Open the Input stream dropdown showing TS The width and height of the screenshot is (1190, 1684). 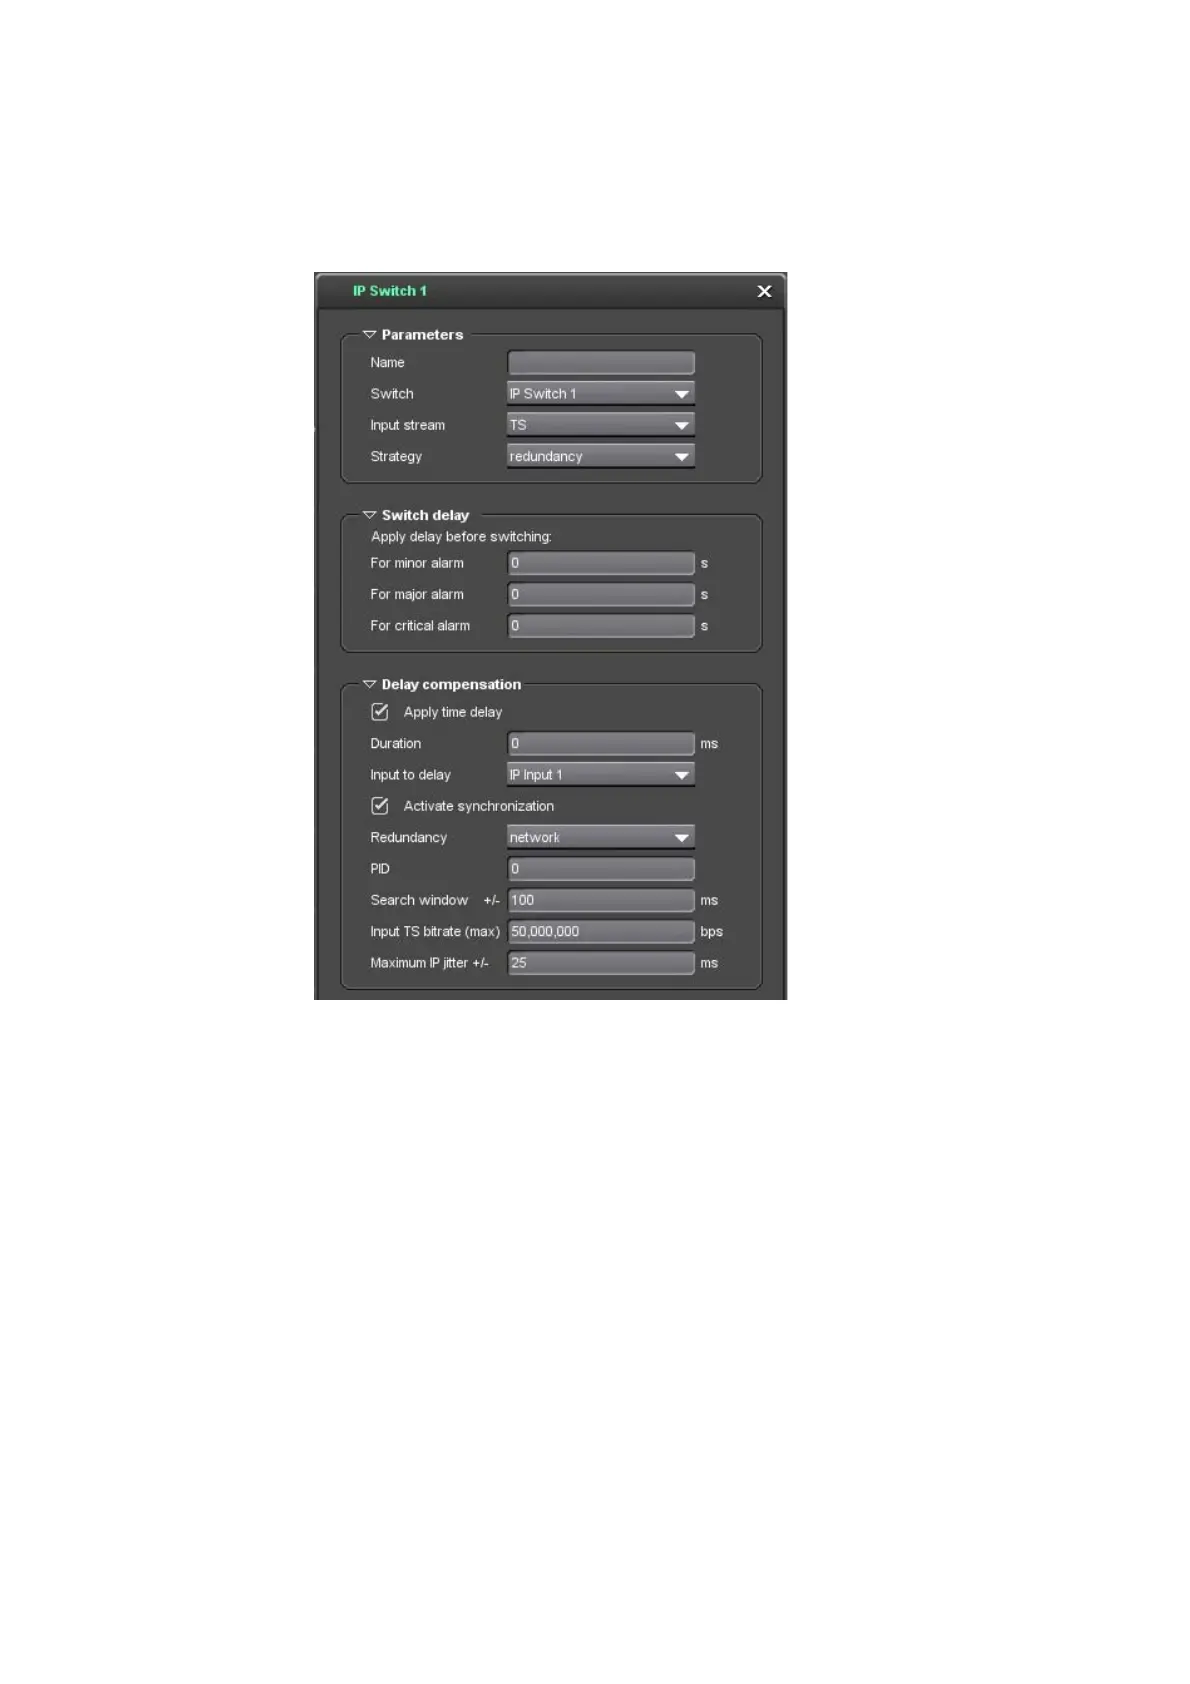(x=601, y=425)
